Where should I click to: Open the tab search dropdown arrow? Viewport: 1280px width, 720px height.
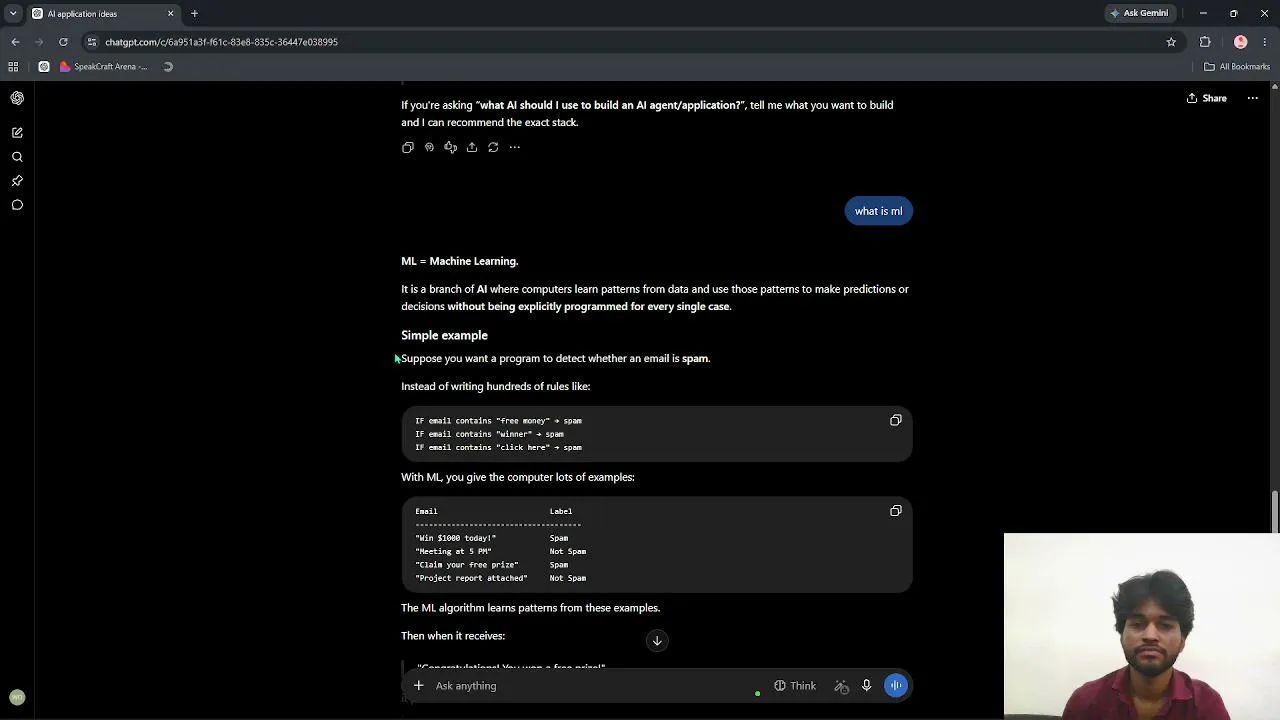(x=13, y=13)
